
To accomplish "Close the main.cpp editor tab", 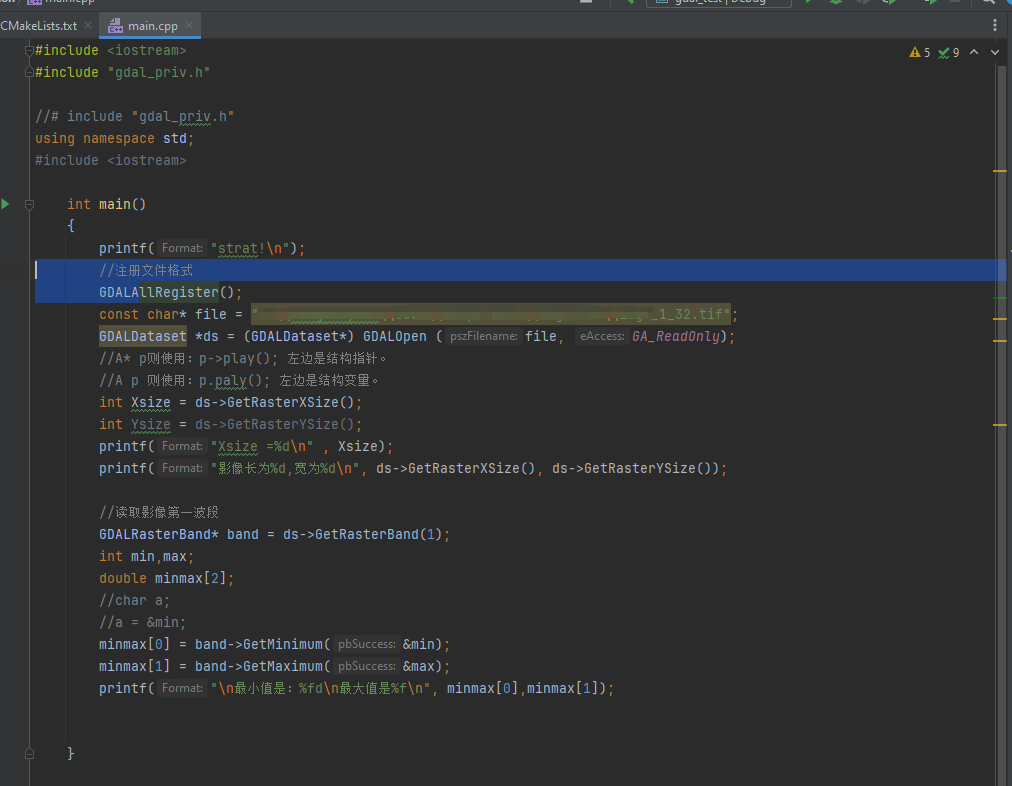I will [x=188, y=25].
